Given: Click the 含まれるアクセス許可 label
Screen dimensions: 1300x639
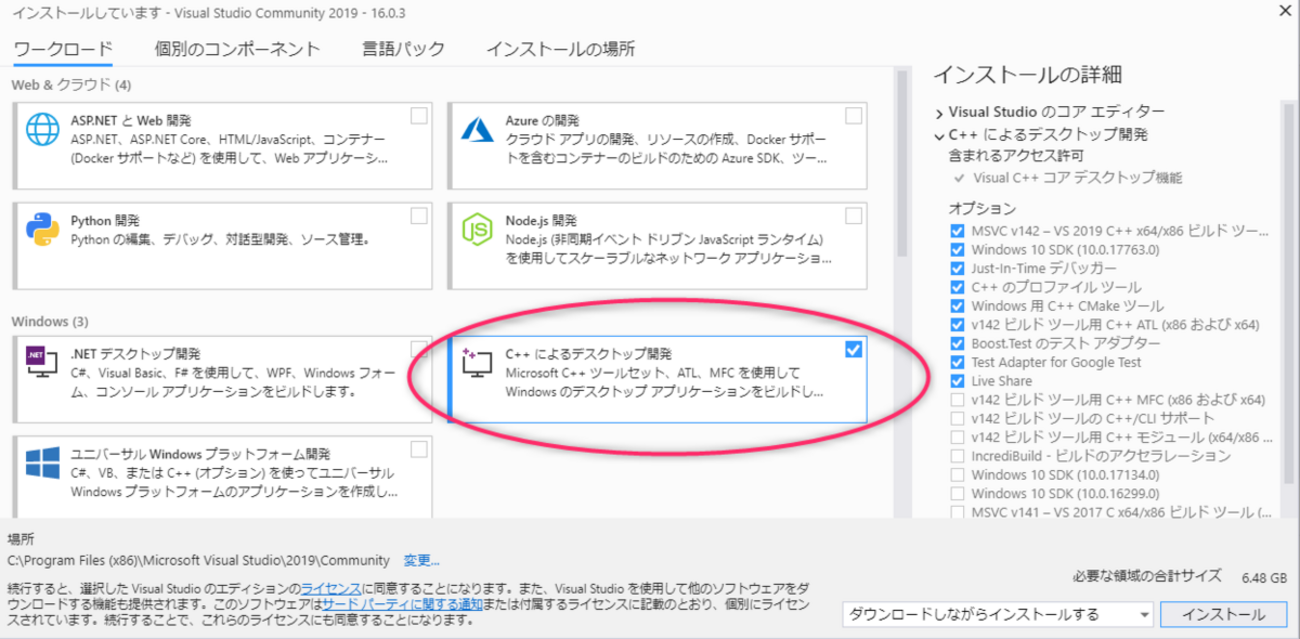Looking at the screenshot, I should [1015, 155].
